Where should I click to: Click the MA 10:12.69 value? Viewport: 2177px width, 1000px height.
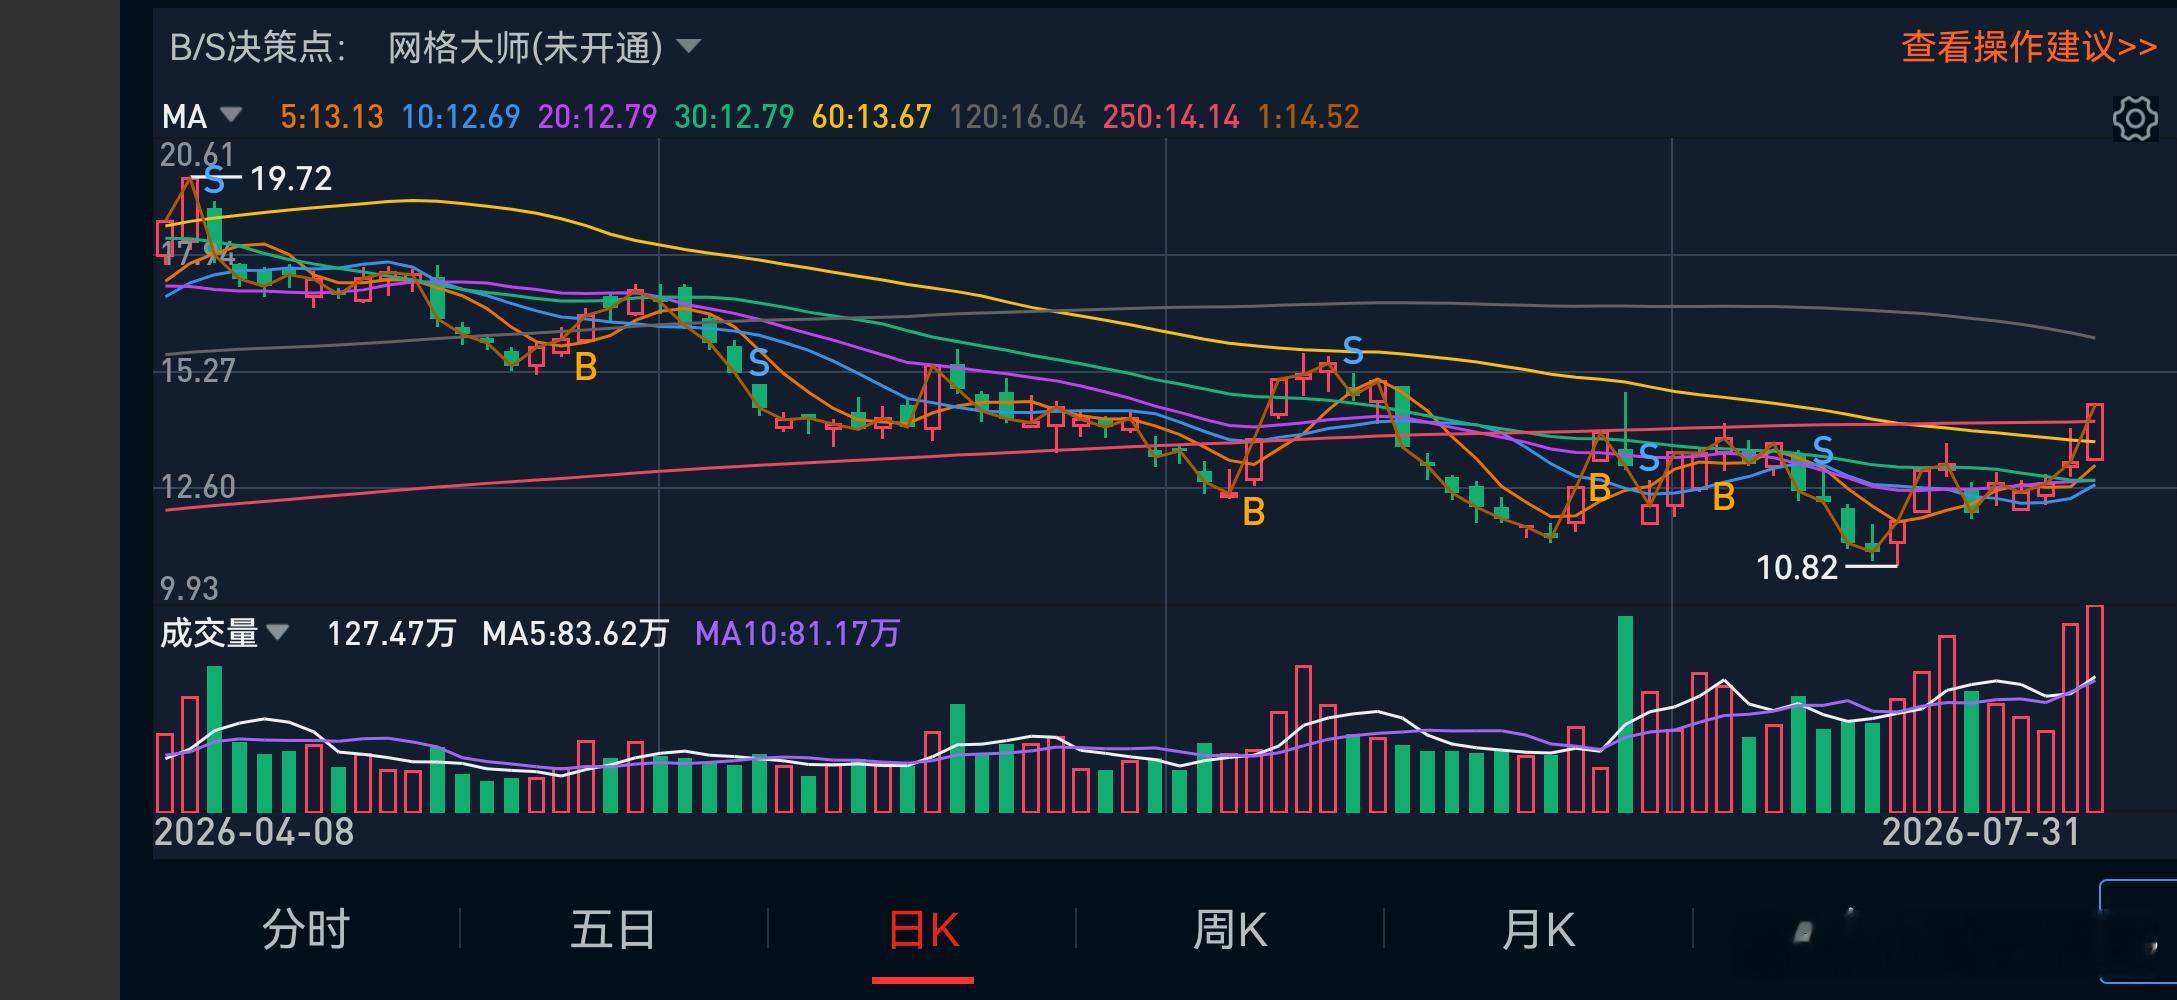click(460, 117)
